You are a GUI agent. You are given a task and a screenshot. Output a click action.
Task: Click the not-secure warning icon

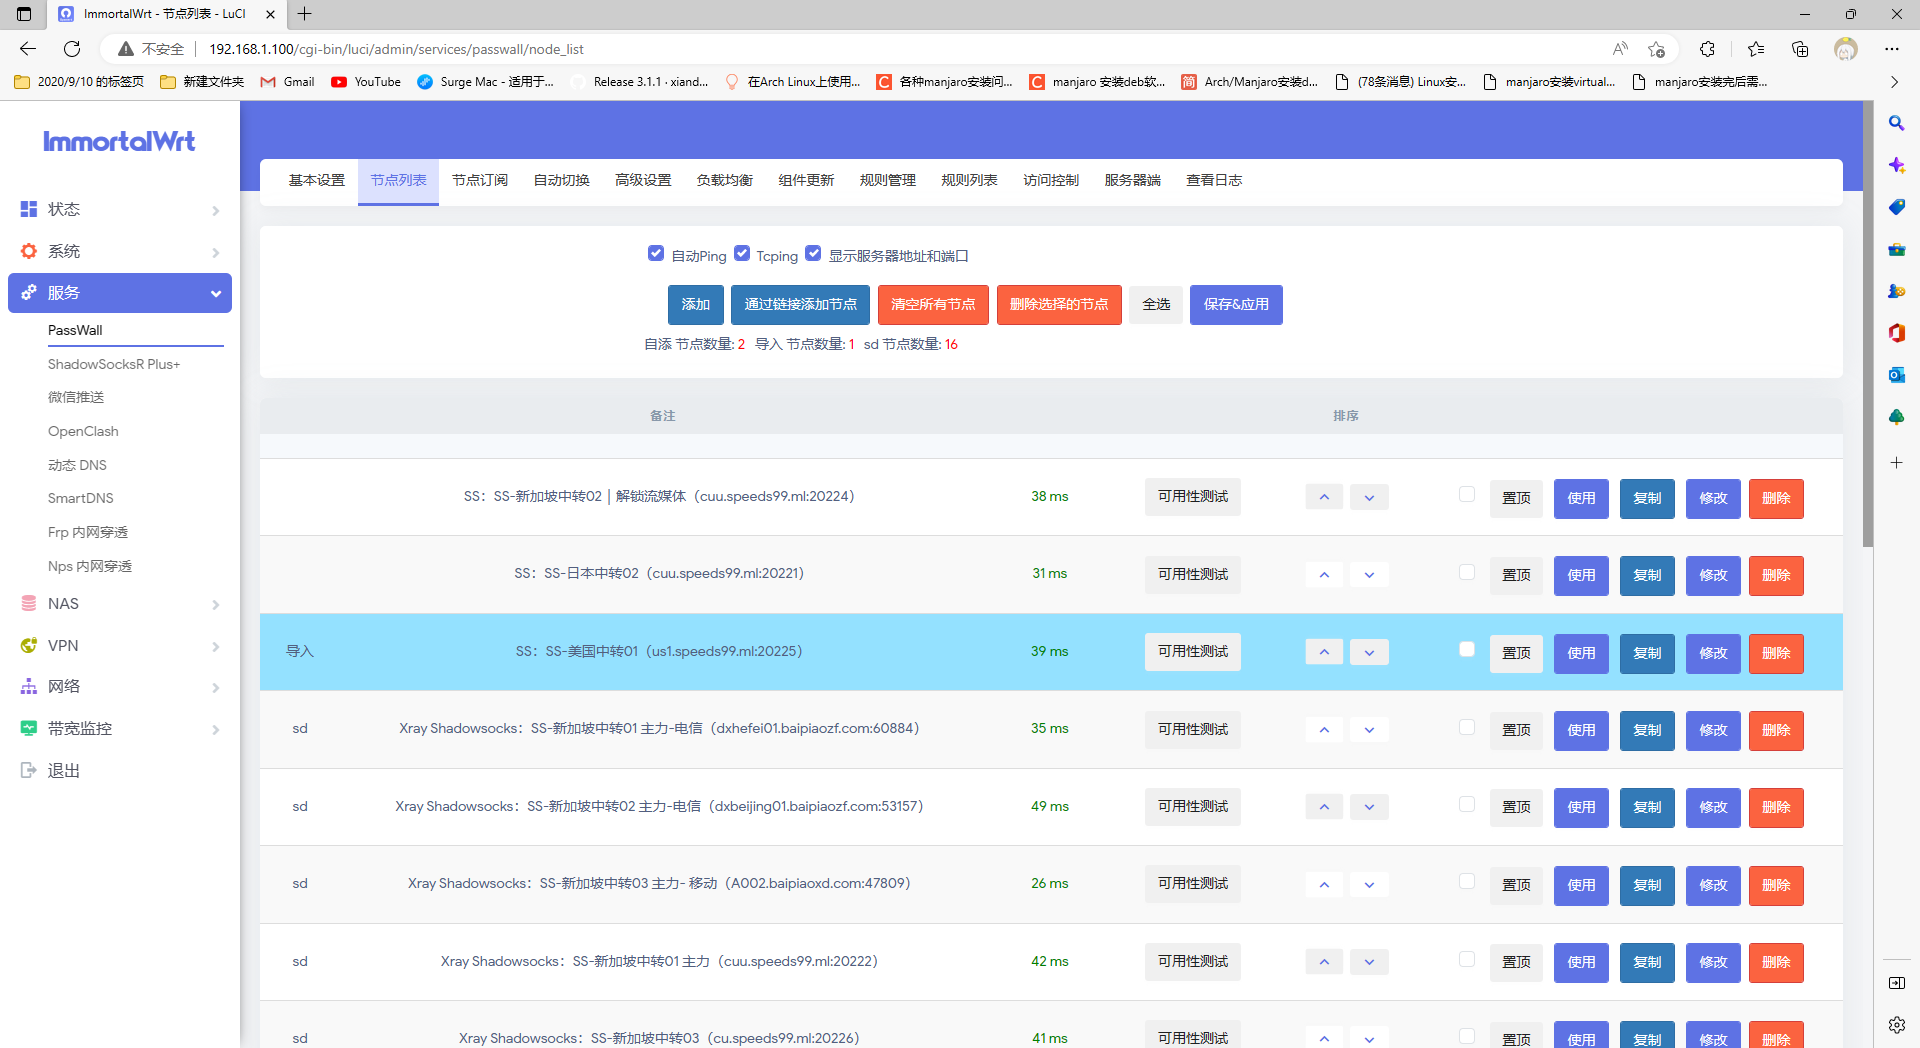tap(126, 49)
